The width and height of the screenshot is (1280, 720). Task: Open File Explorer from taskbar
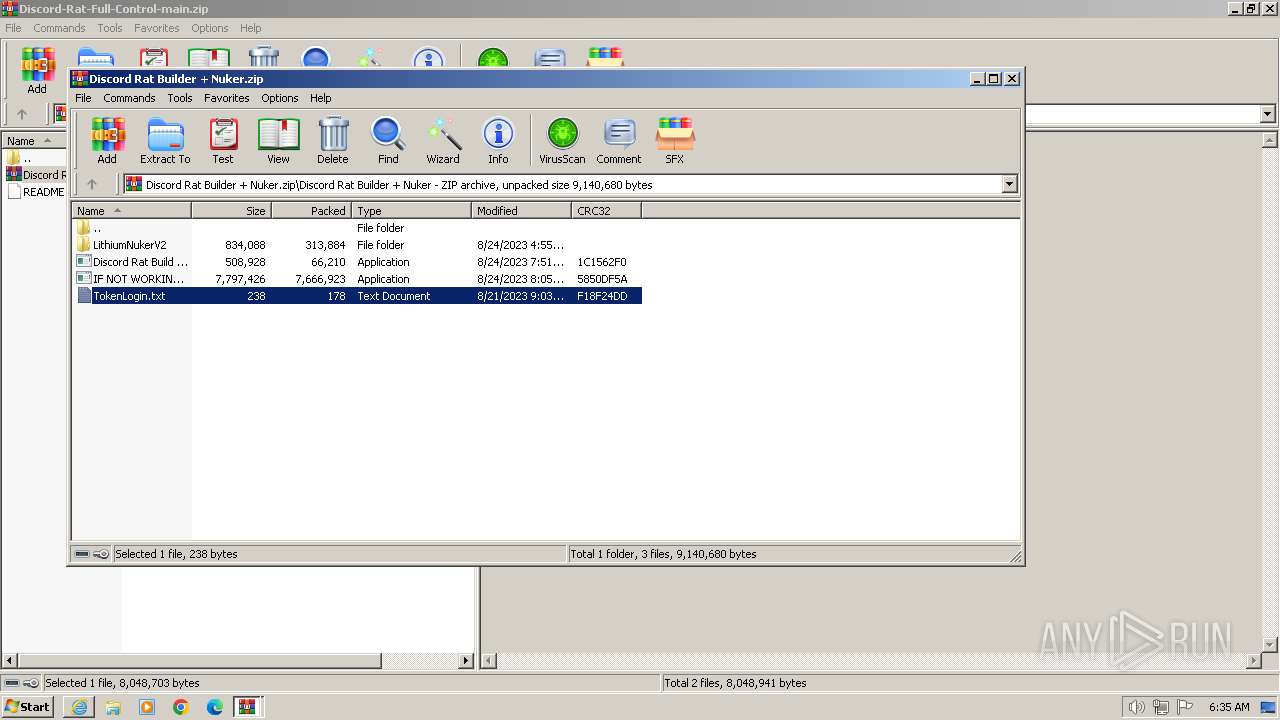(x=113, y=707)
